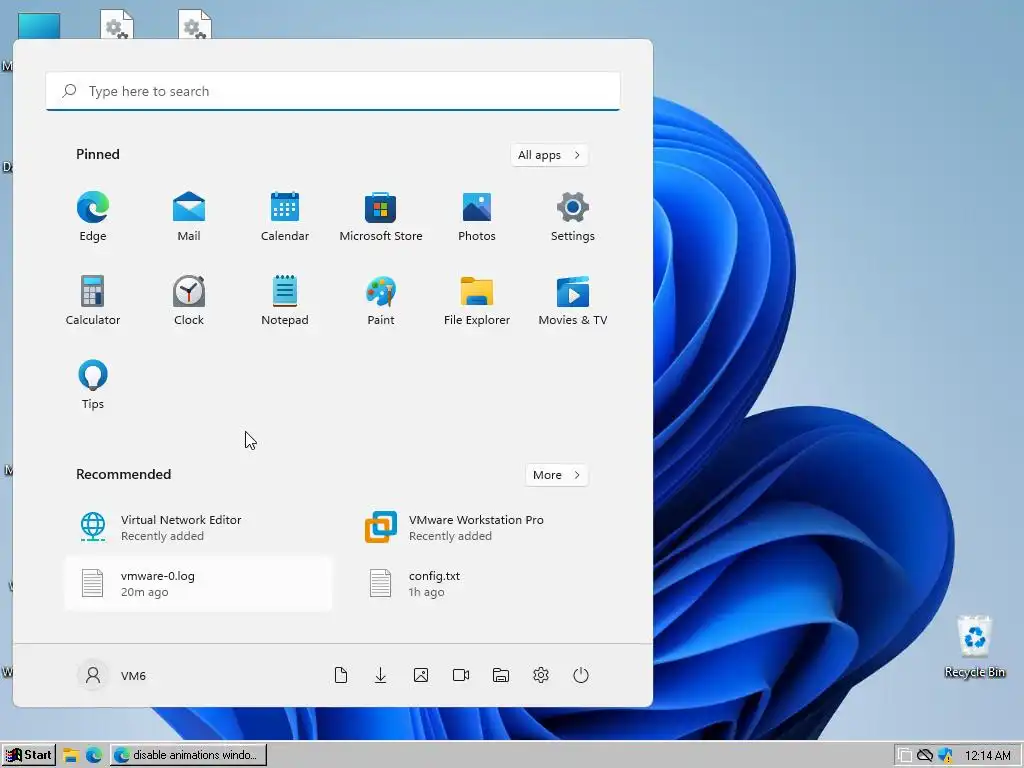Screen dimensions: 1024x768
Task: Click the cloud sync tray icon
Action: 925,756
